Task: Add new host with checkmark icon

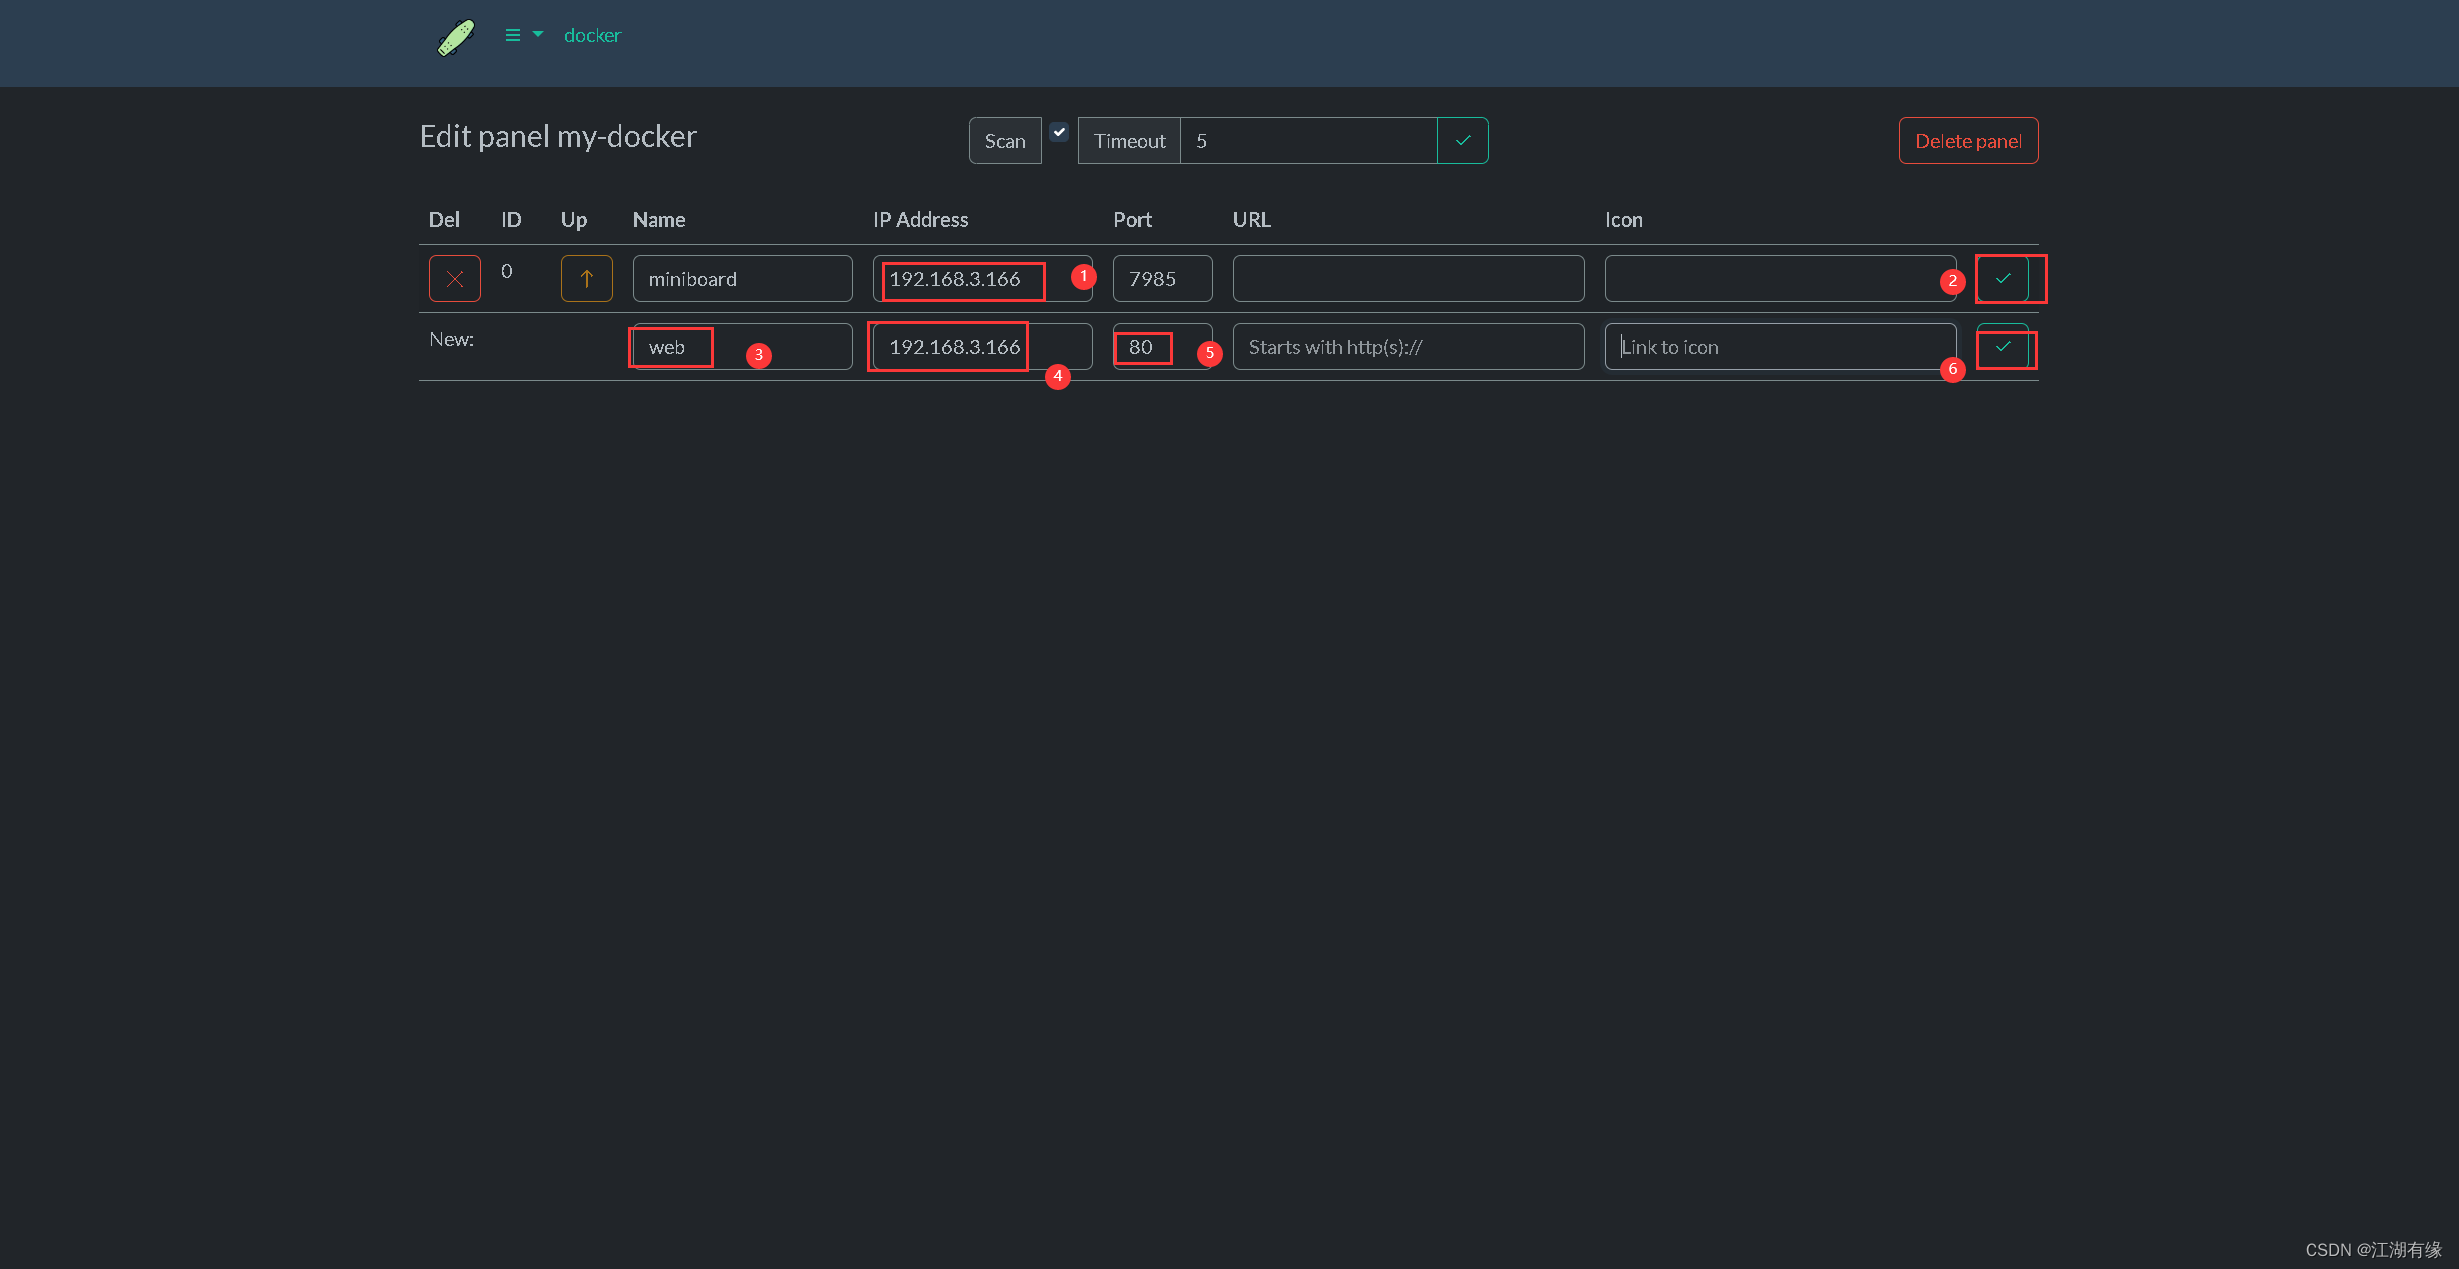Action: 2002,347
